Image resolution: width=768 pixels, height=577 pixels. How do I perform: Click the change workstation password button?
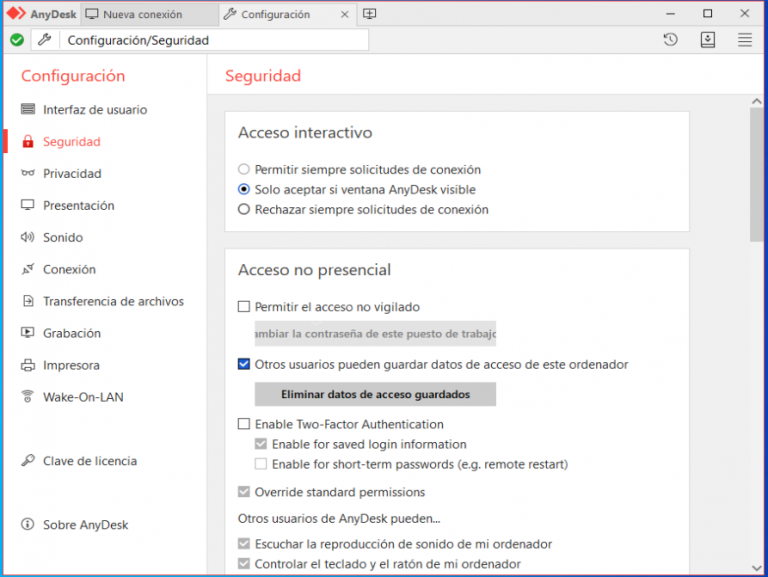[x=375, y=334]
